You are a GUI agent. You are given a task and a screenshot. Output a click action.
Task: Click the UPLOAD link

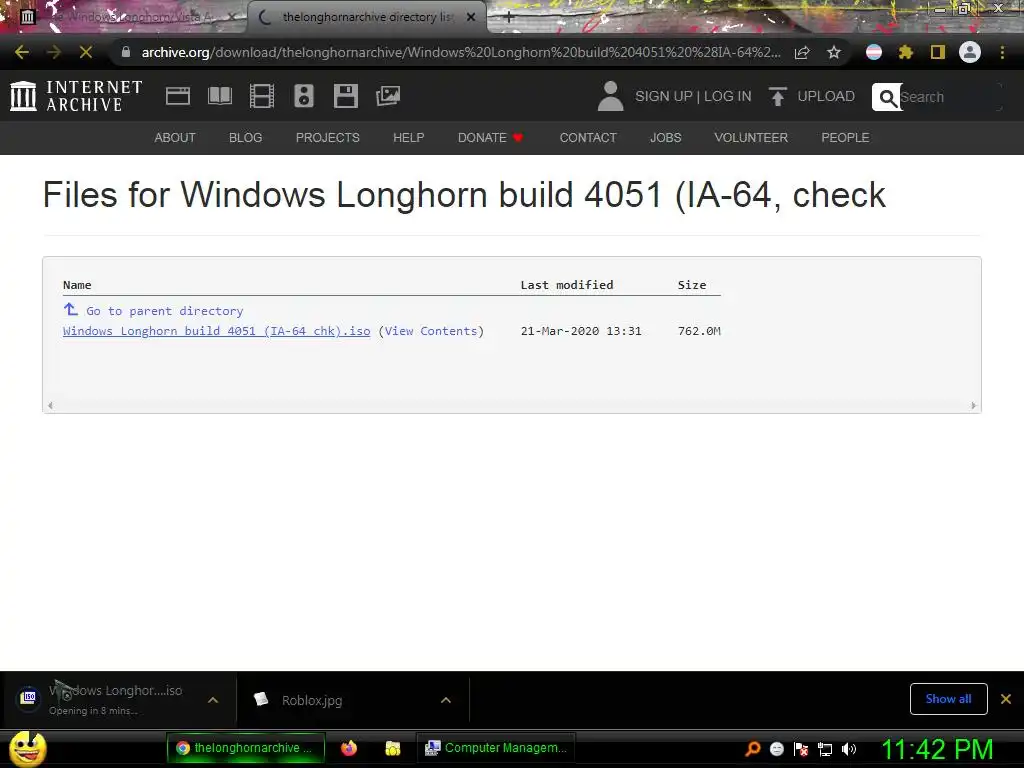[826, 96]
